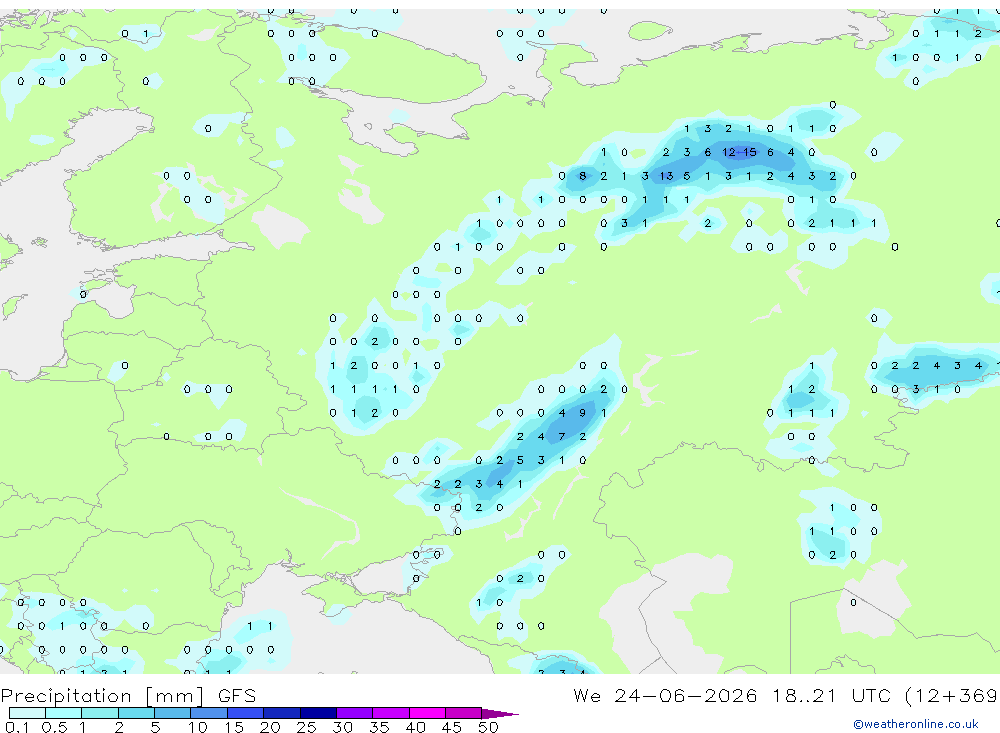Click the '18..21 UTC' time text
The width and height of the screenshot is (1000, 733).
[x=832, y=695]
